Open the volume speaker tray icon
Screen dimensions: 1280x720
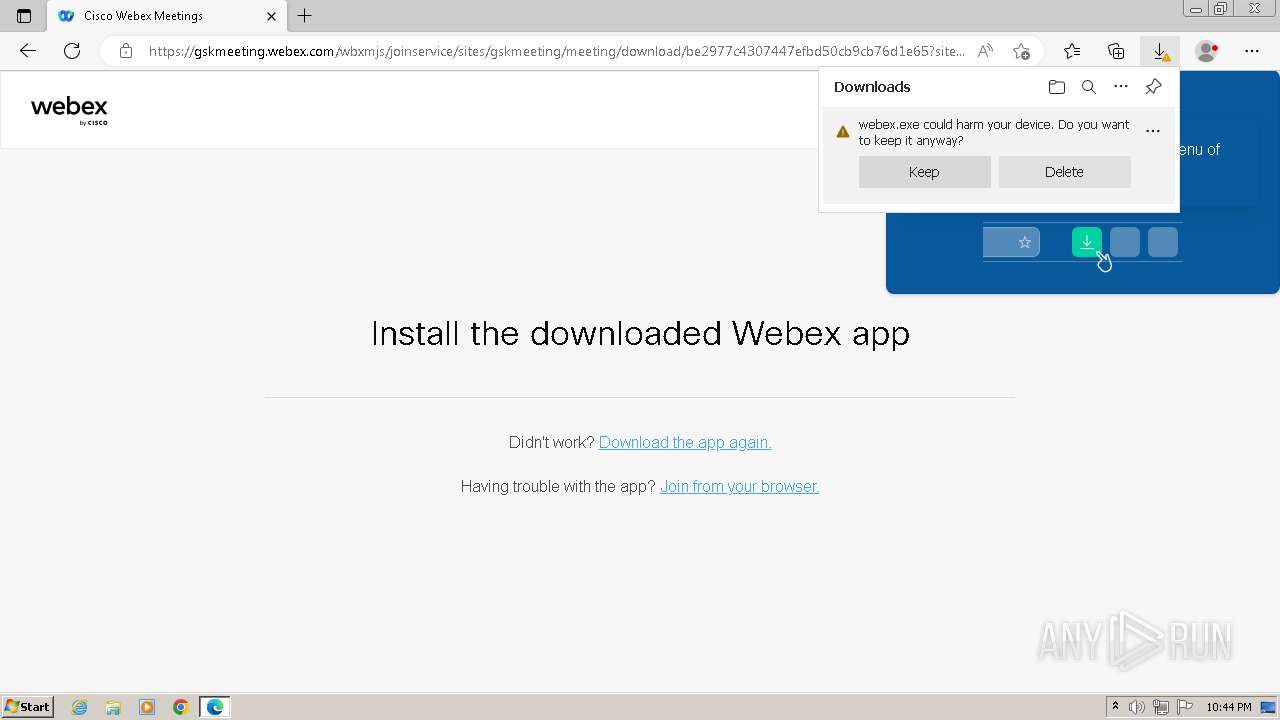(1137, 707)
